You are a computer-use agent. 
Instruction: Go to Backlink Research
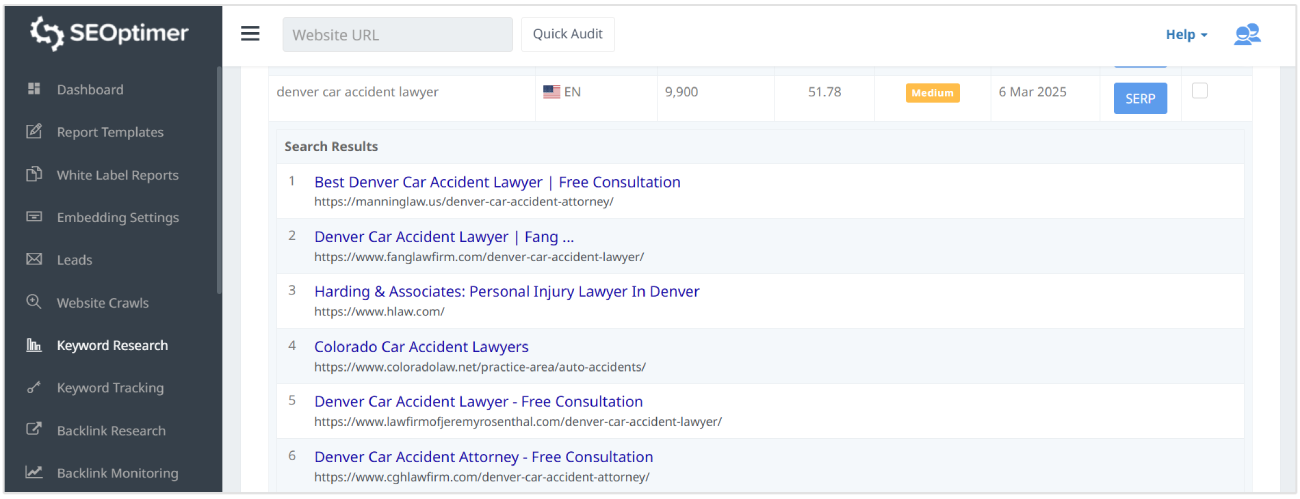pos(111,431)
